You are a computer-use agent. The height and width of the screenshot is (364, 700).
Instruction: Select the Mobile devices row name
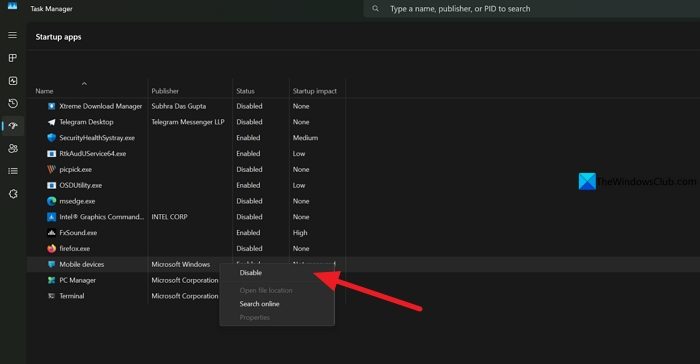pyautogui.click(x=82, y=264)
